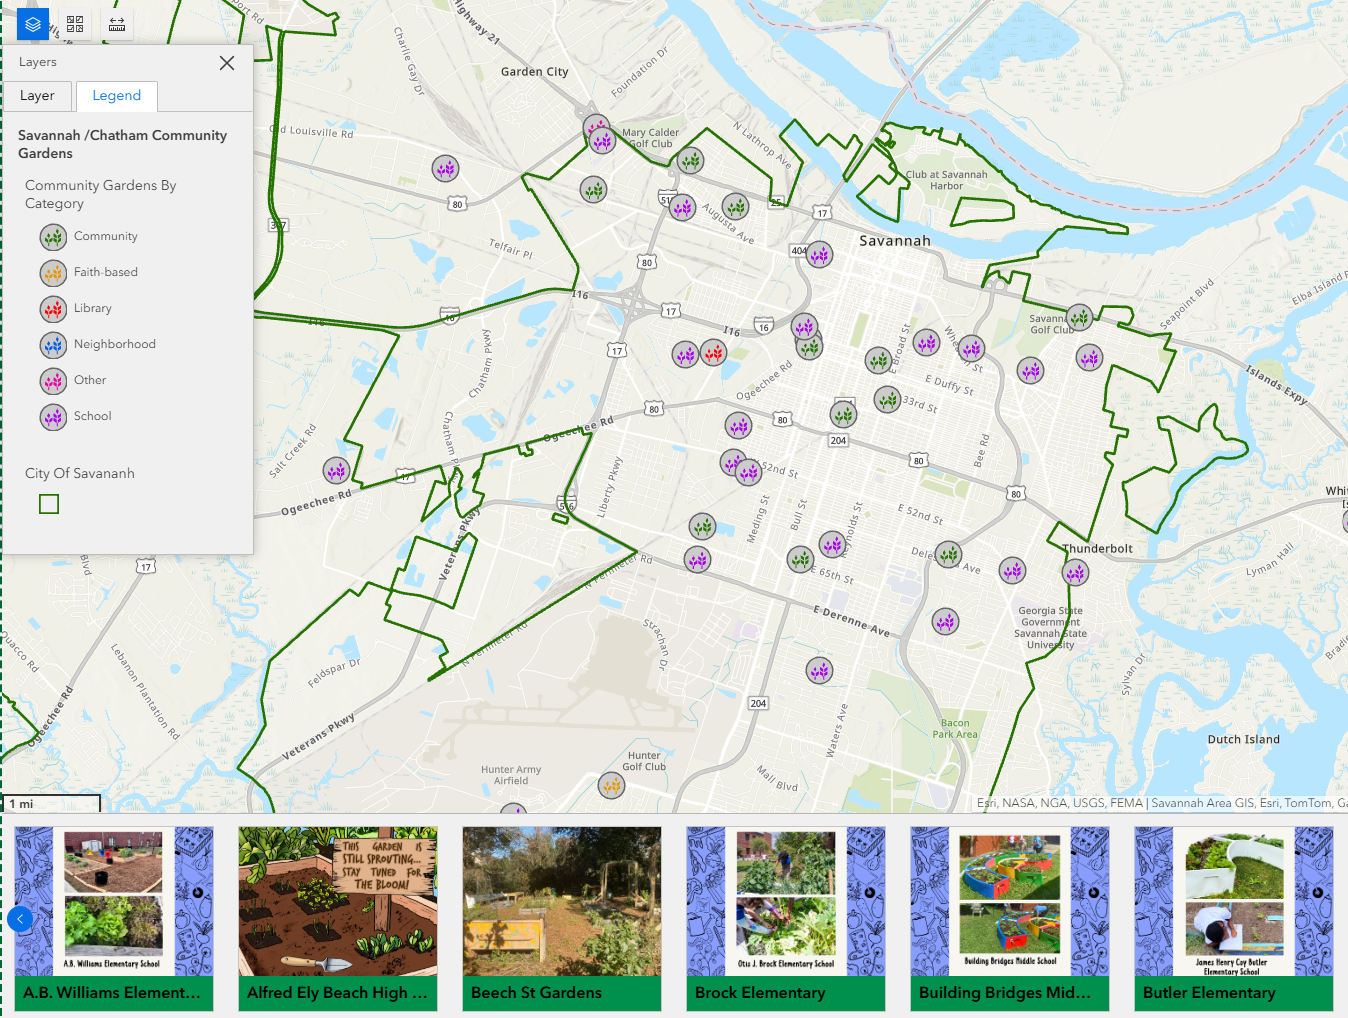Select the Measurement ruler tool
This screenshot has height=1018, width=1348.
tap(116, 23)
